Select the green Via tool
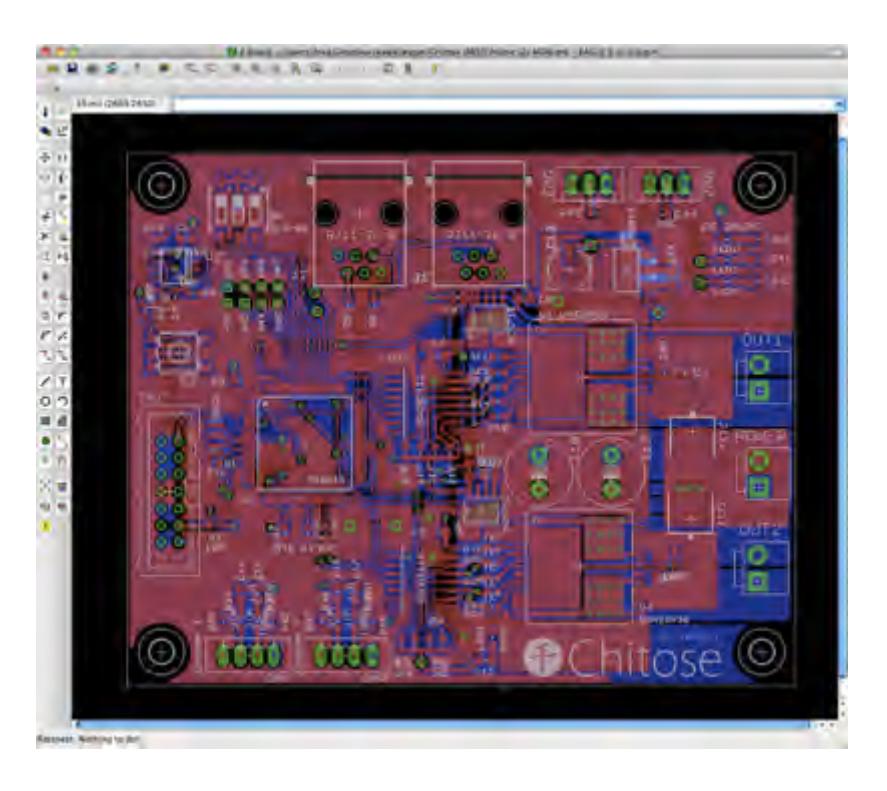Image resolution: width=887 pixels, height=791 pixels. tap(45, 441)
